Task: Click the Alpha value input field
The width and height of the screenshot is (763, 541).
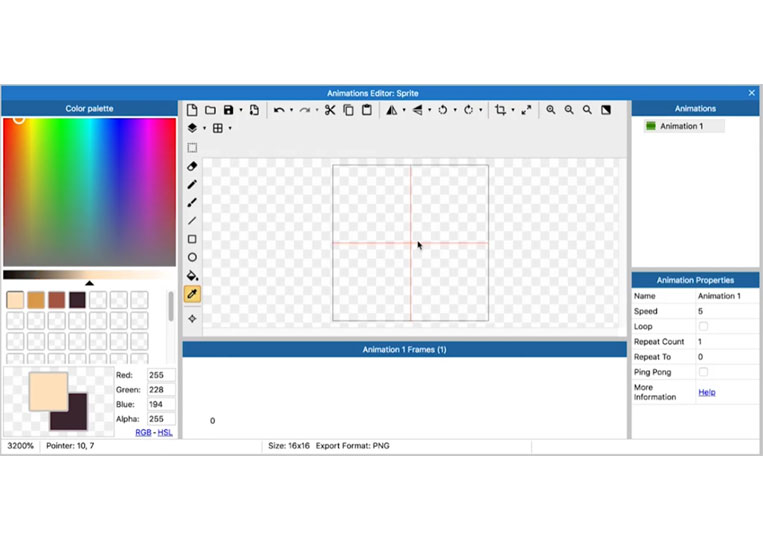Action: coord(161,419)
